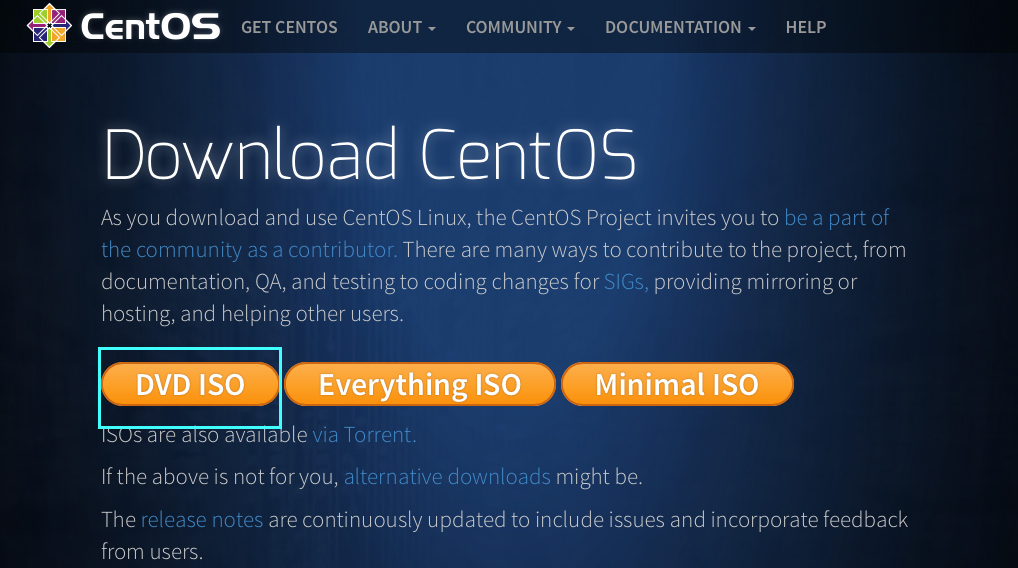Open the GET CENTOS page
The image size is (1018, 568).
click(x=289, y=27)
